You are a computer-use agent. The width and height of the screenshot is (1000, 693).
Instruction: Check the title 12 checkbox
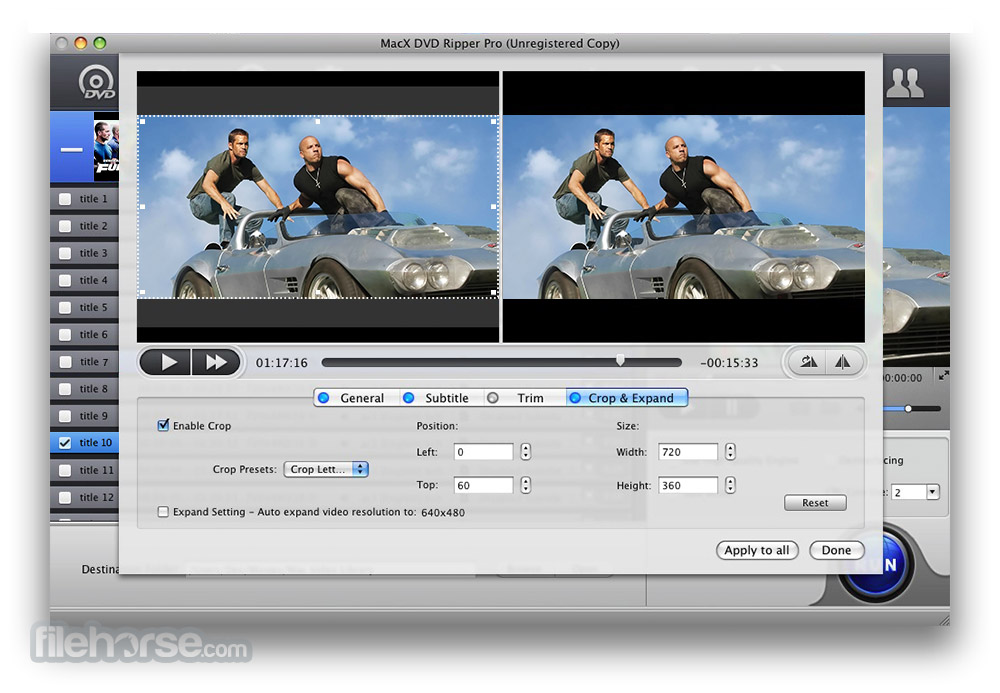click(65, 497)
